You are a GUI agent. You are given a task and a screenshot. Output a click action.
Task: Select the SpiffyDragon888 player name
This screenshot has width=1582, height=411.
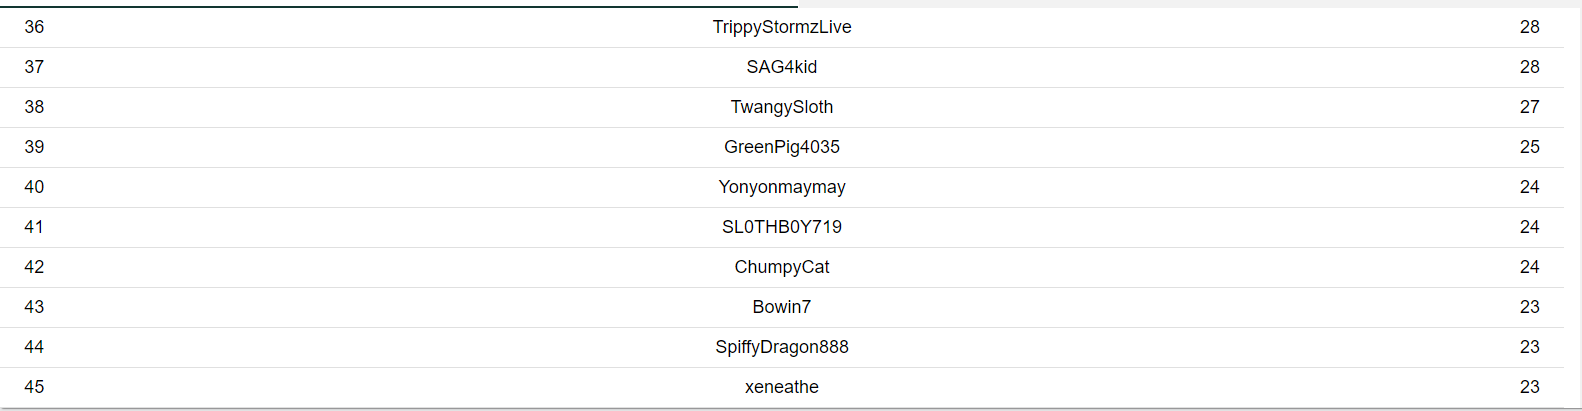(x=782, y=347)
